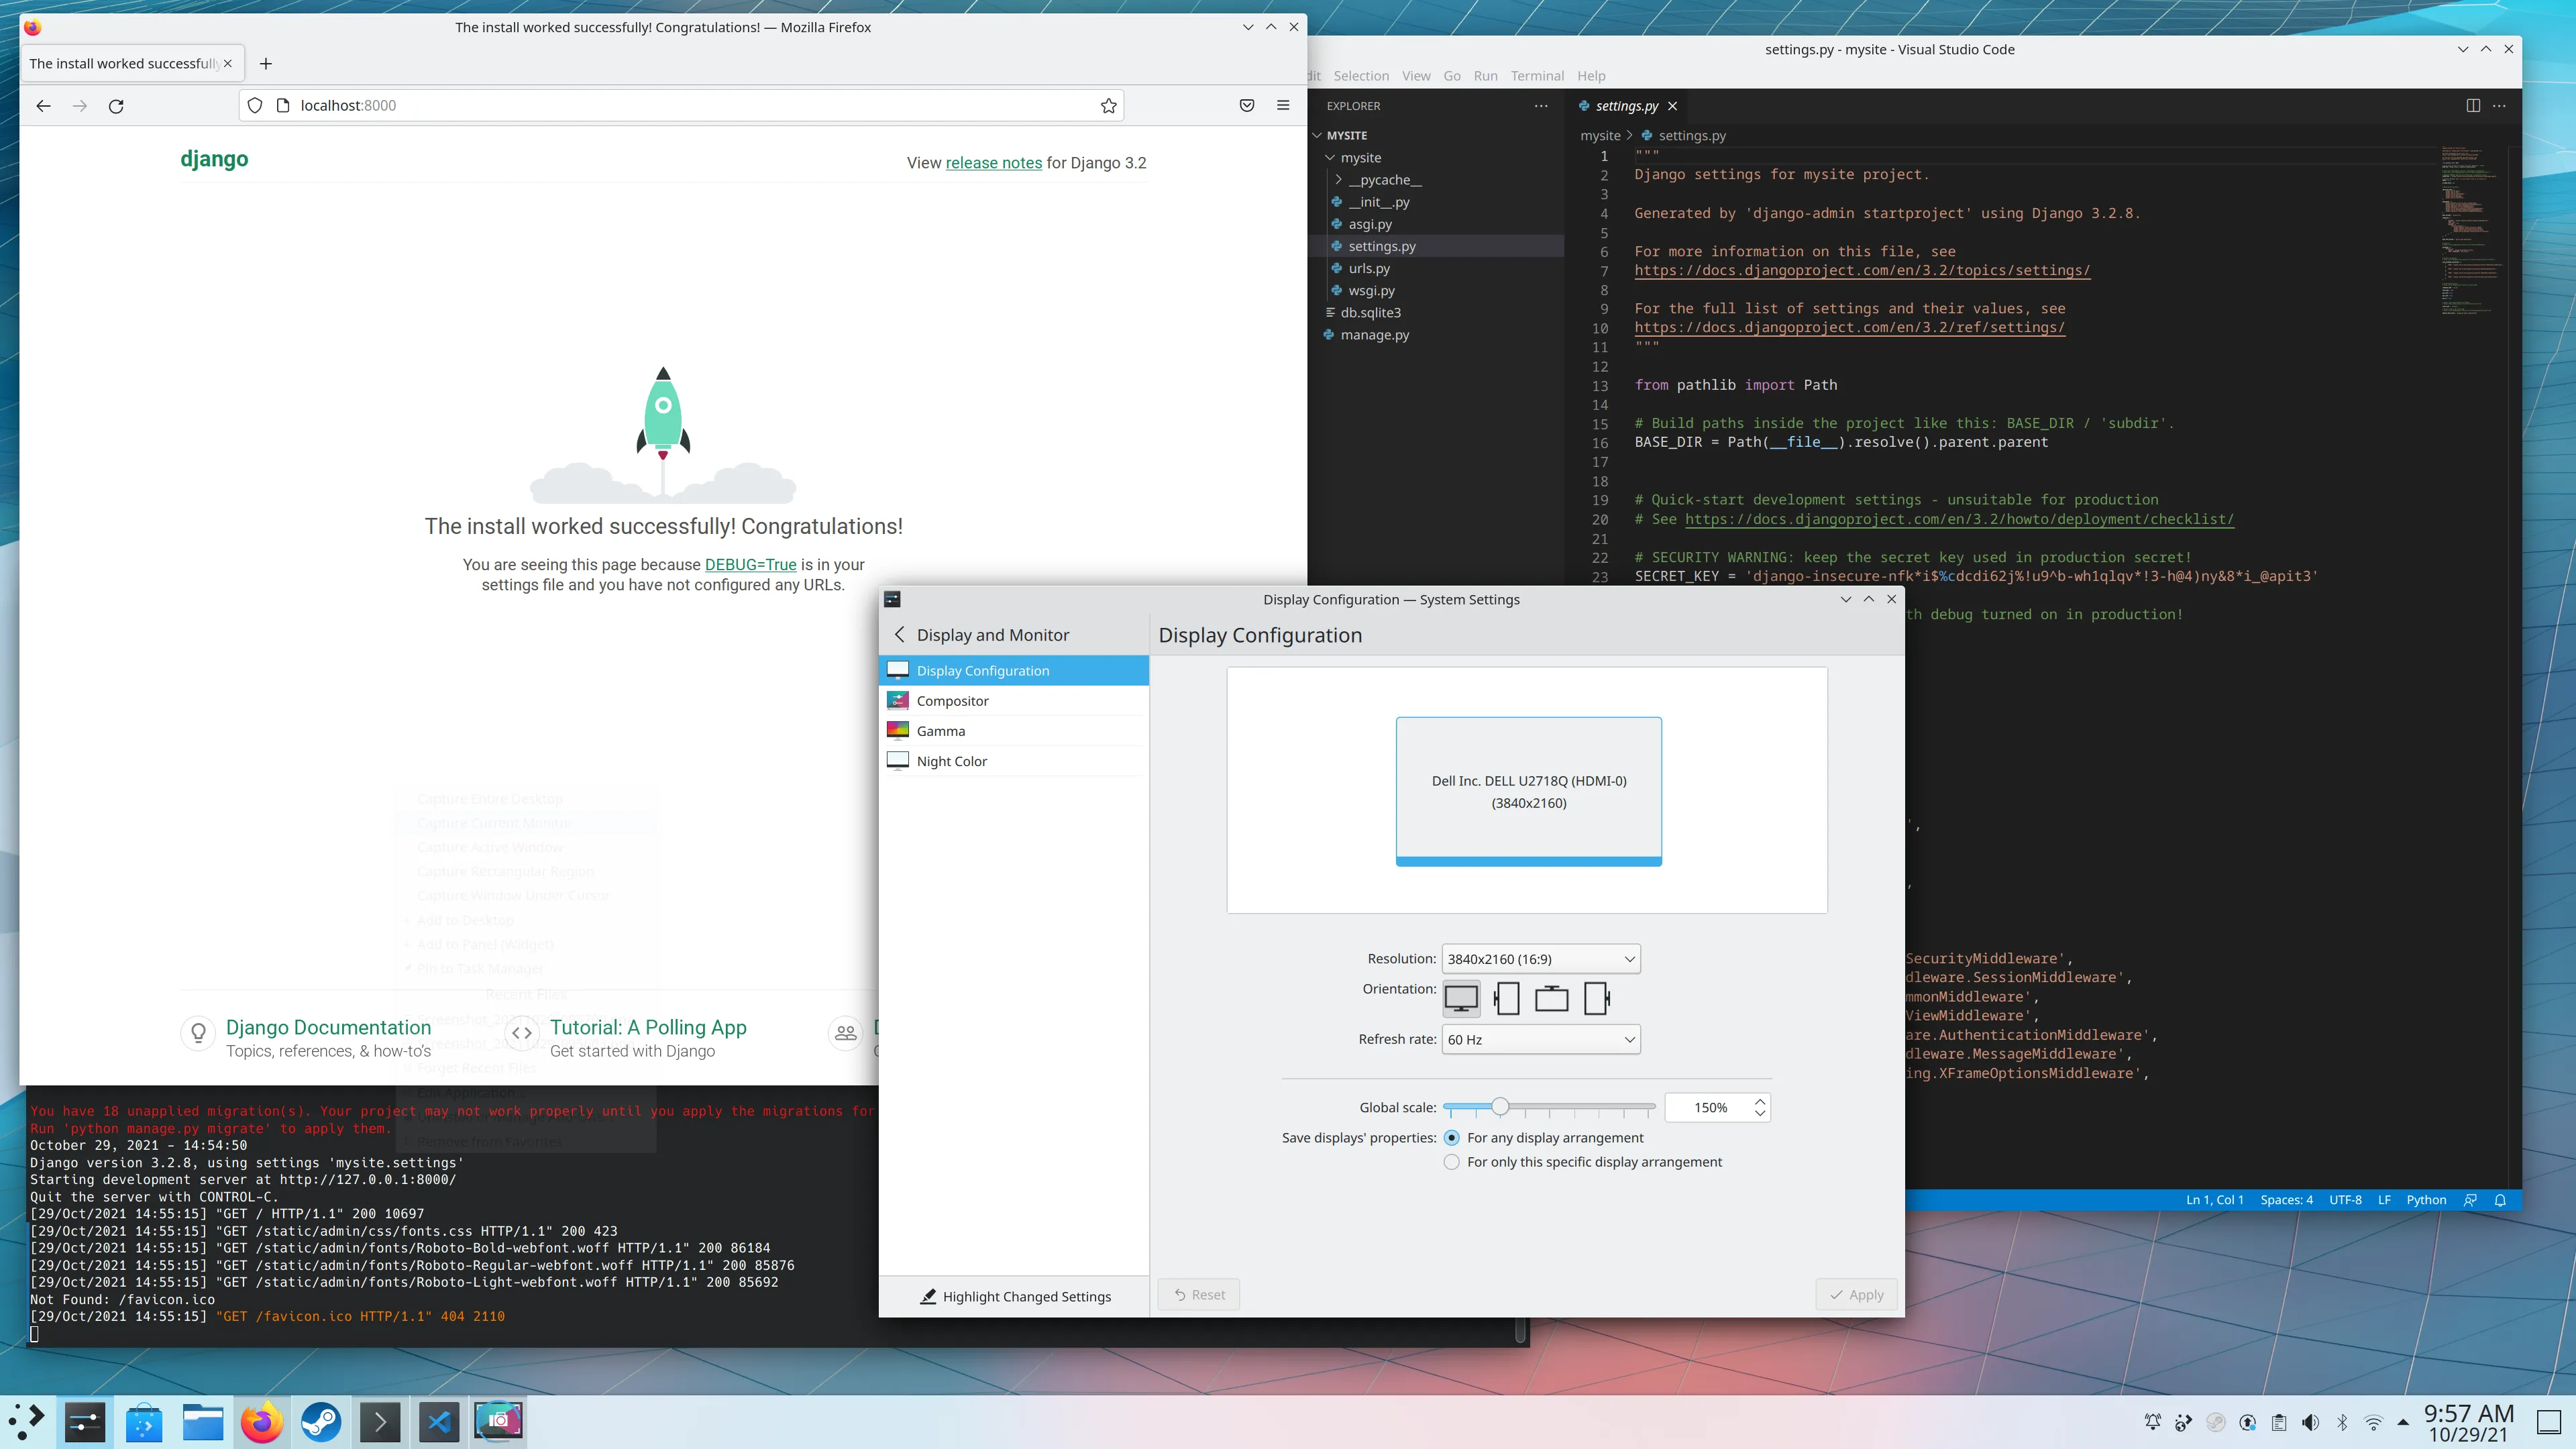
Task: Bookmark the page using the star icon
Action: click(1108, 105)
